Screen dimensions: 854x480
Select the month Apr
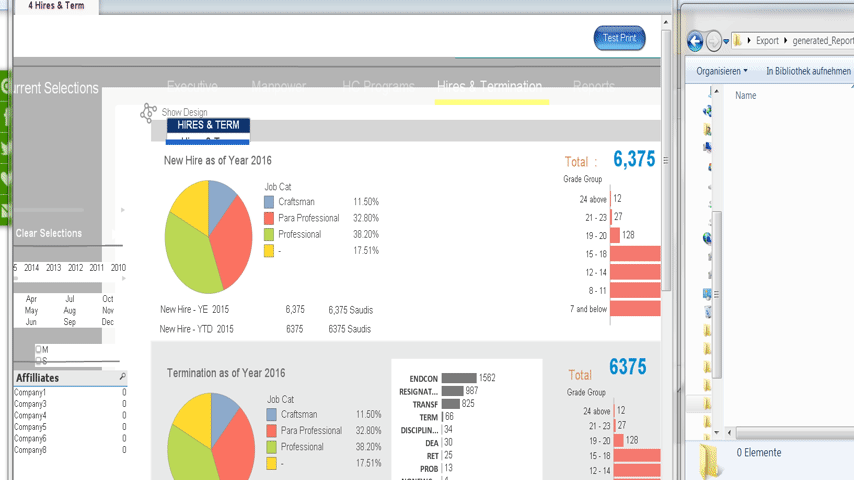(31, 299)
